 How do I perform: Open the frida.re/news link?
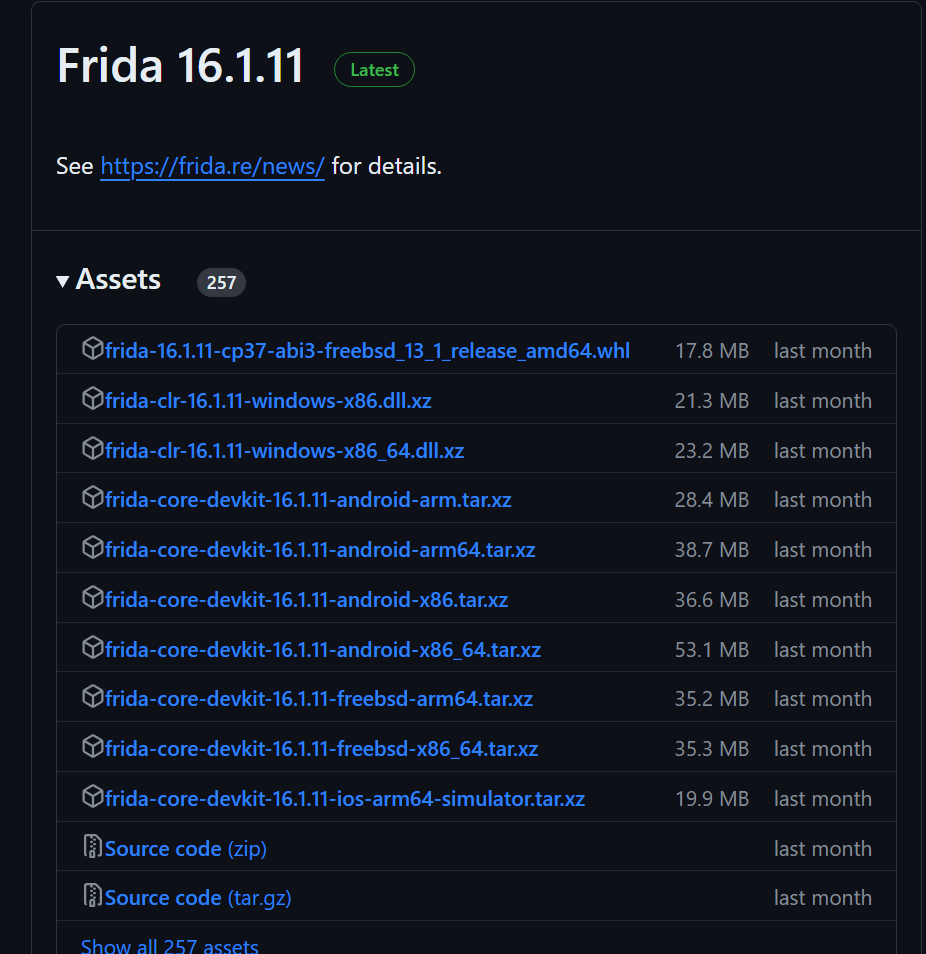(x=212, y=166)
